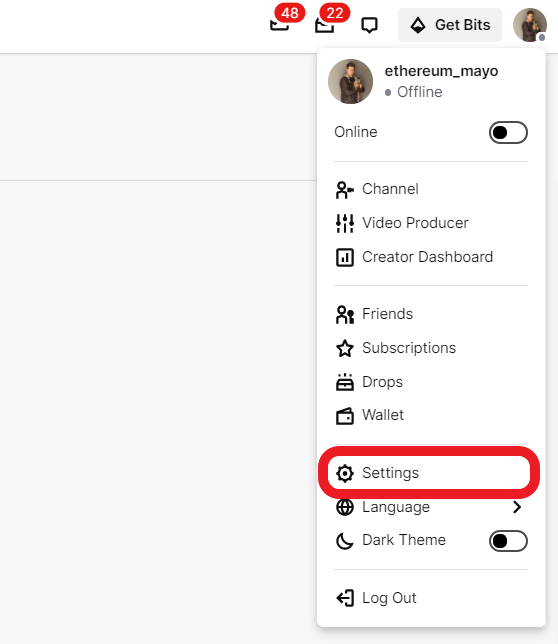Viewport: 558px width, 644px height.
Task: Click the Friends people icon
Action: 344,315
